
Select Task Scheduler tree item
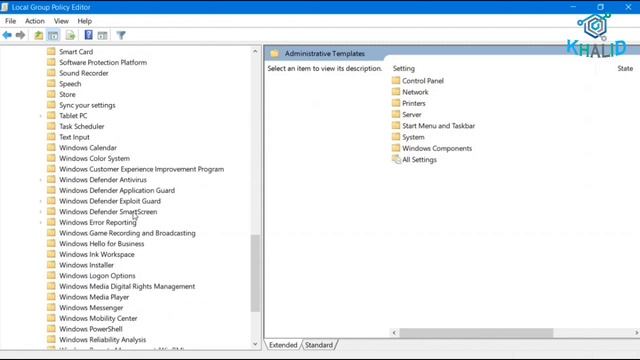(82, 127)
